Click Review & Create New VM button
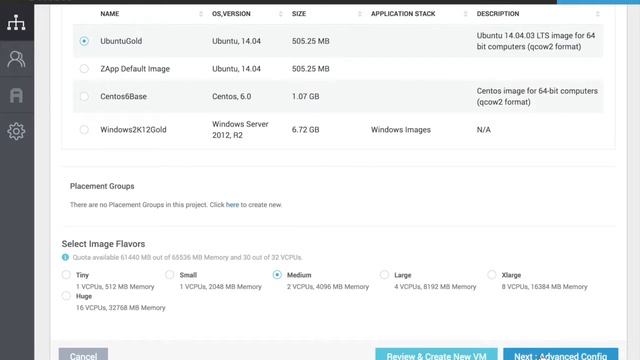 (x=436, y=354)
